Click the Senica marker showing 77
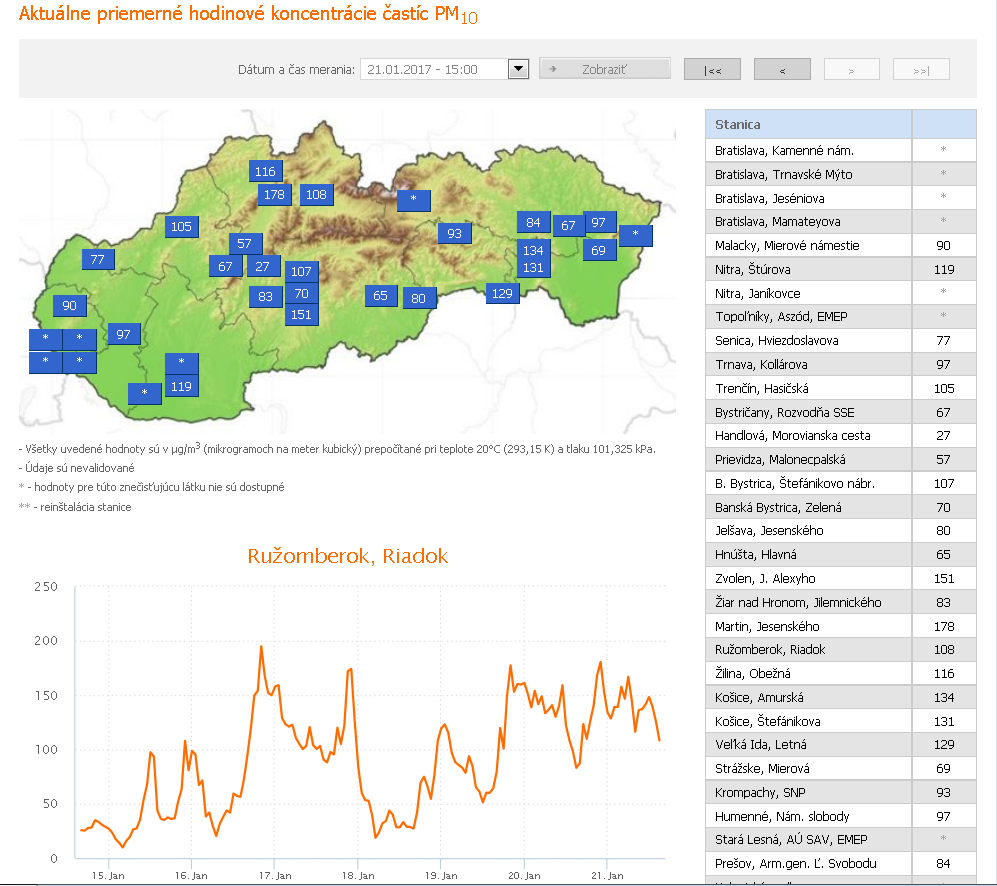Image resolution: width=997 pixels, height=886 pixels. pos(98,259)
